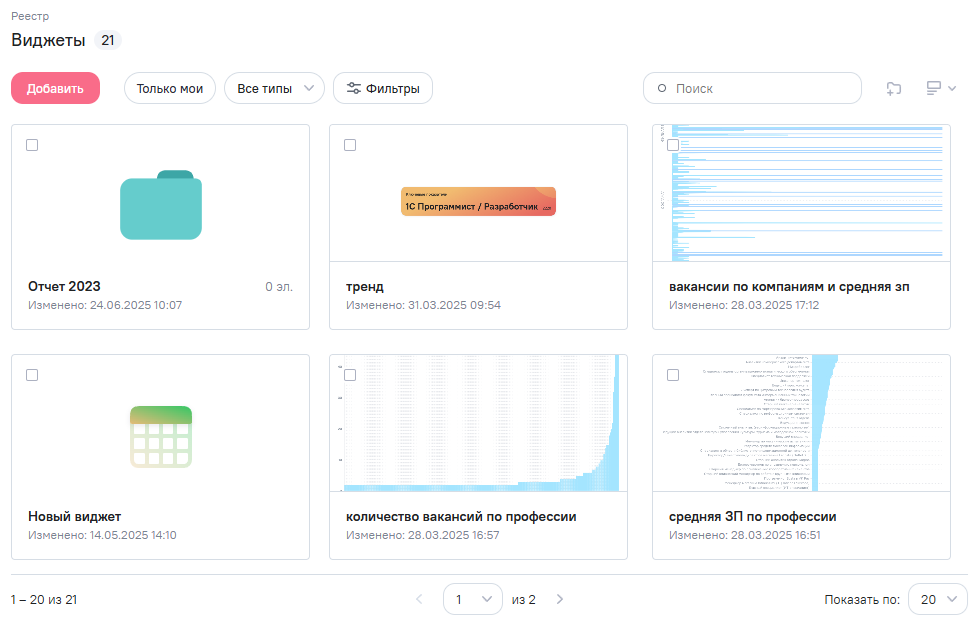
Task: Open the view mode switcher icon
Action: pos(940,89)
